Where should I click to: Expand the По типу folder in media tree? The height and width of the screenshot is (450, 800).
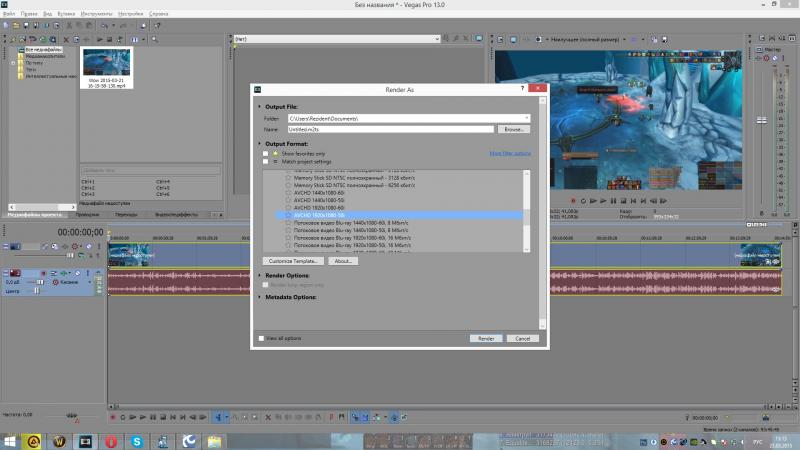14,63
